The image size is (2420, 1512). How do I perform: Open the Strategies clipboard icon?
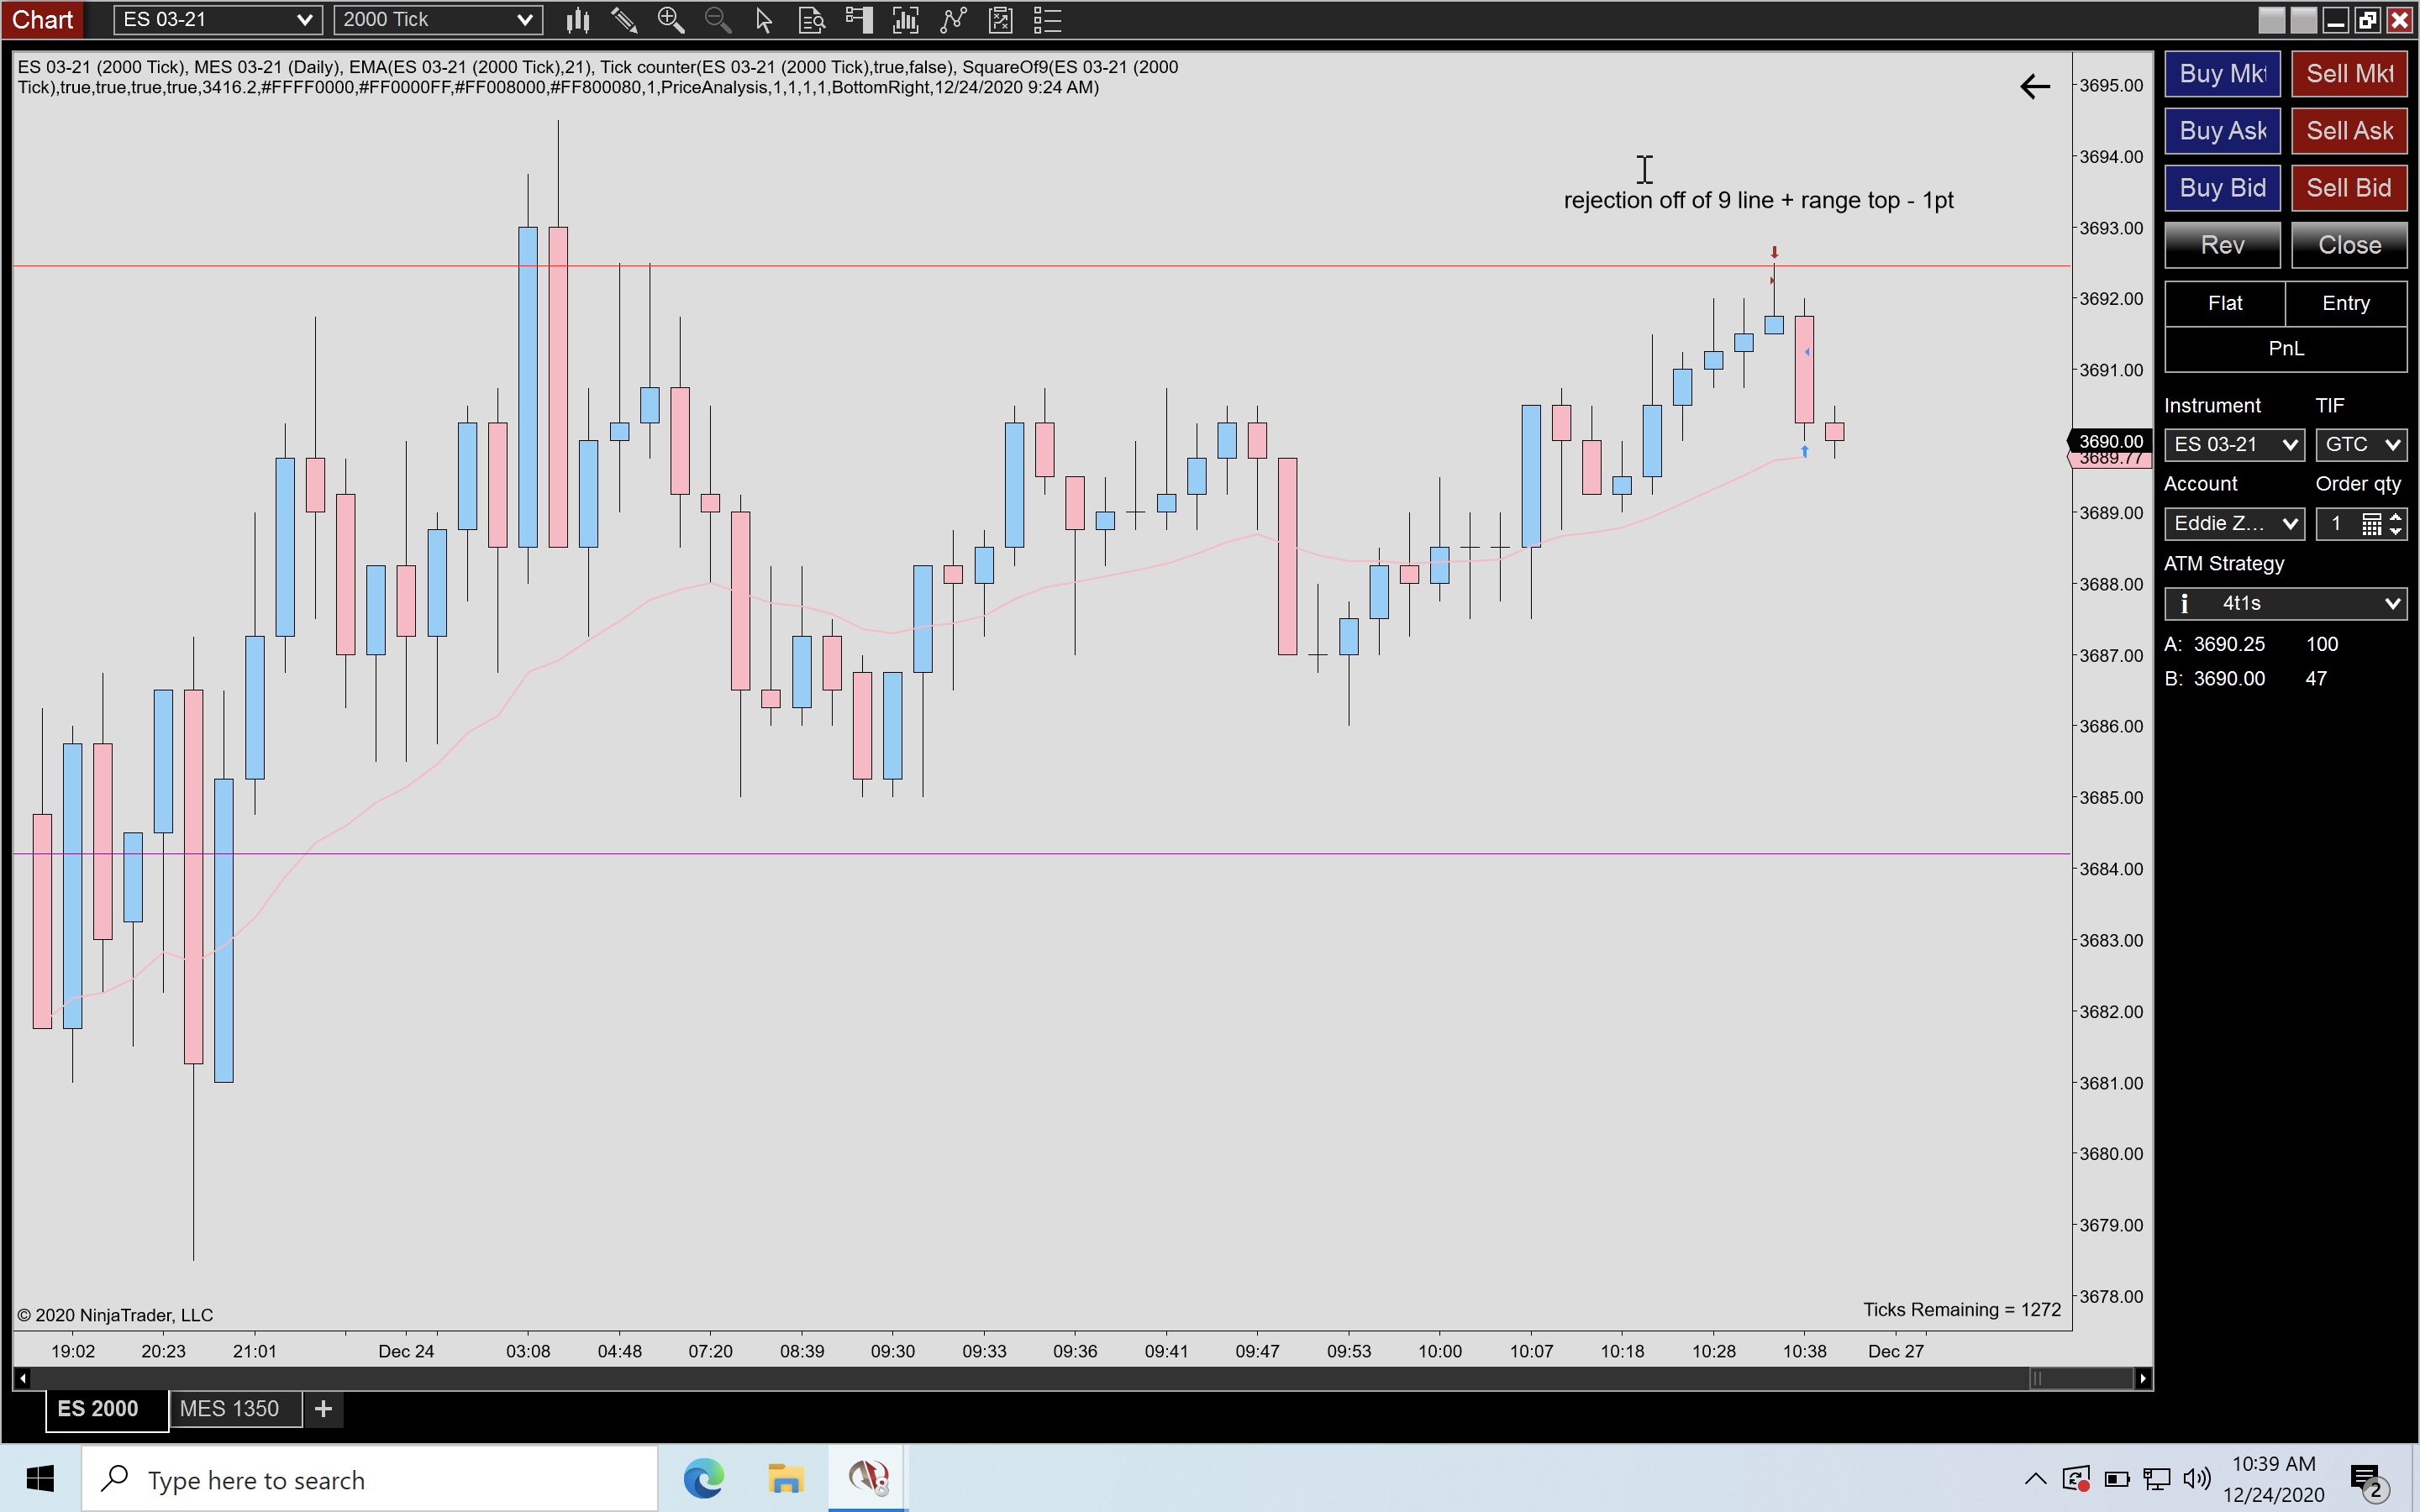click(1000, 20)
